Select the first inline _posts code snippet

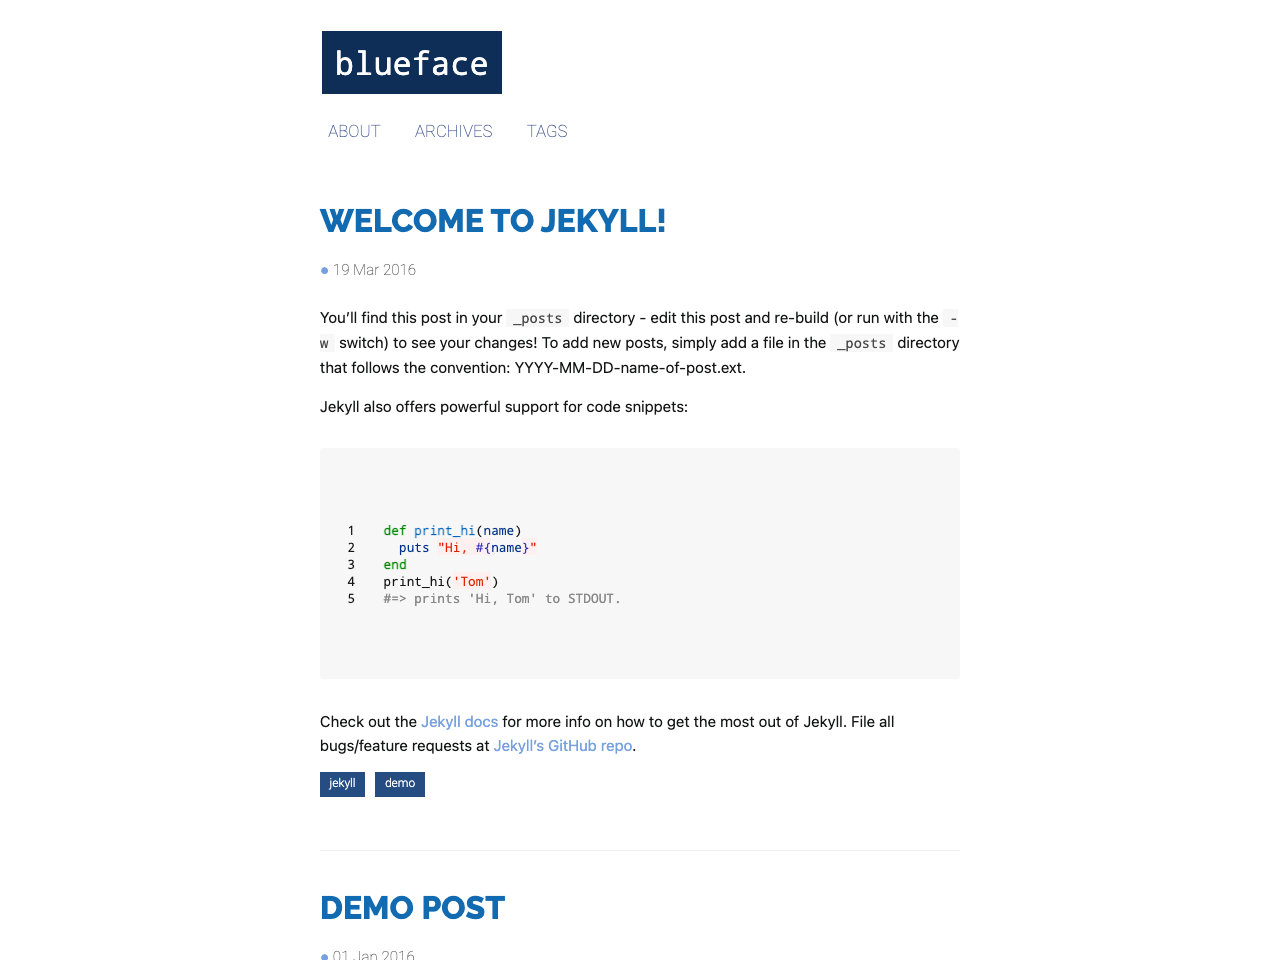(536, 317)
